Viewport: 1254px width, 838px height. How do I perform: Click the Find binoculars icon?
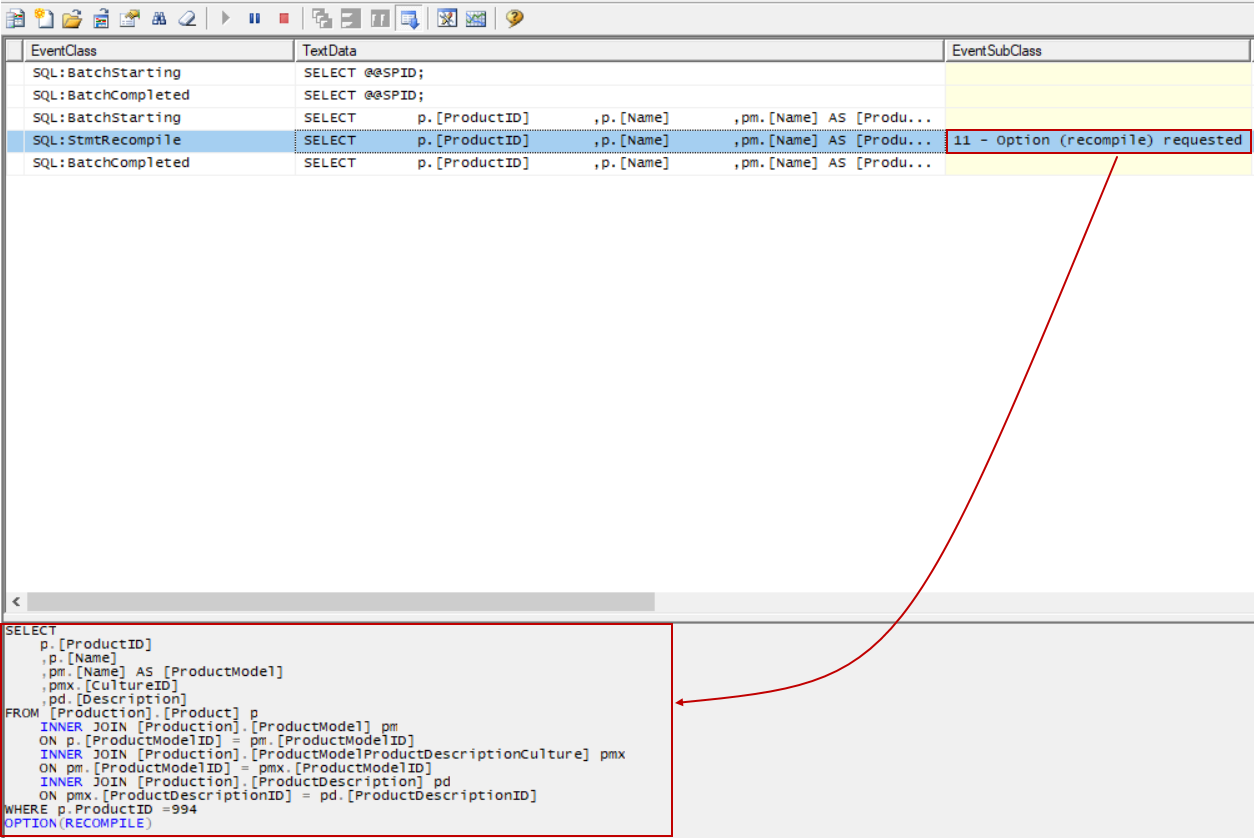159,18
